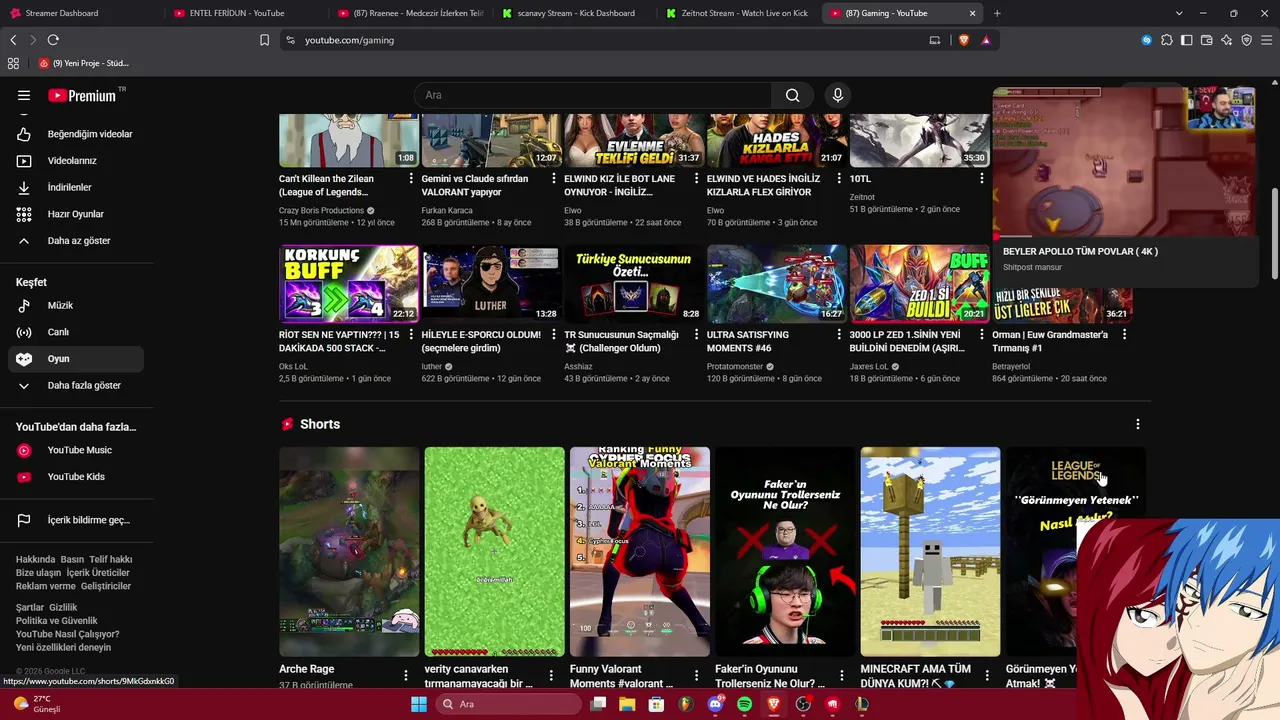Collapse the list with Daha az göster
The height and width of the screenshot is (720, 1280).
point(76,241)
